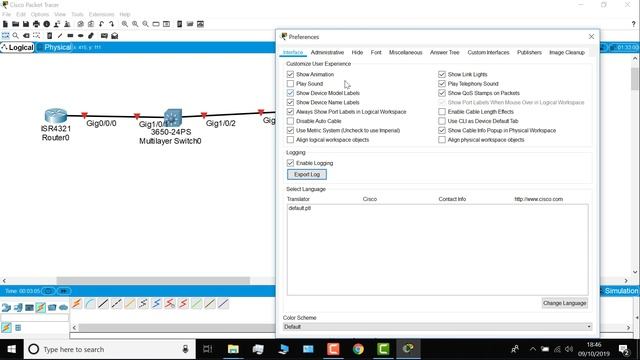Enable the Play Sound checkbox
640x360 pixels.
click(x=290, y=84)
